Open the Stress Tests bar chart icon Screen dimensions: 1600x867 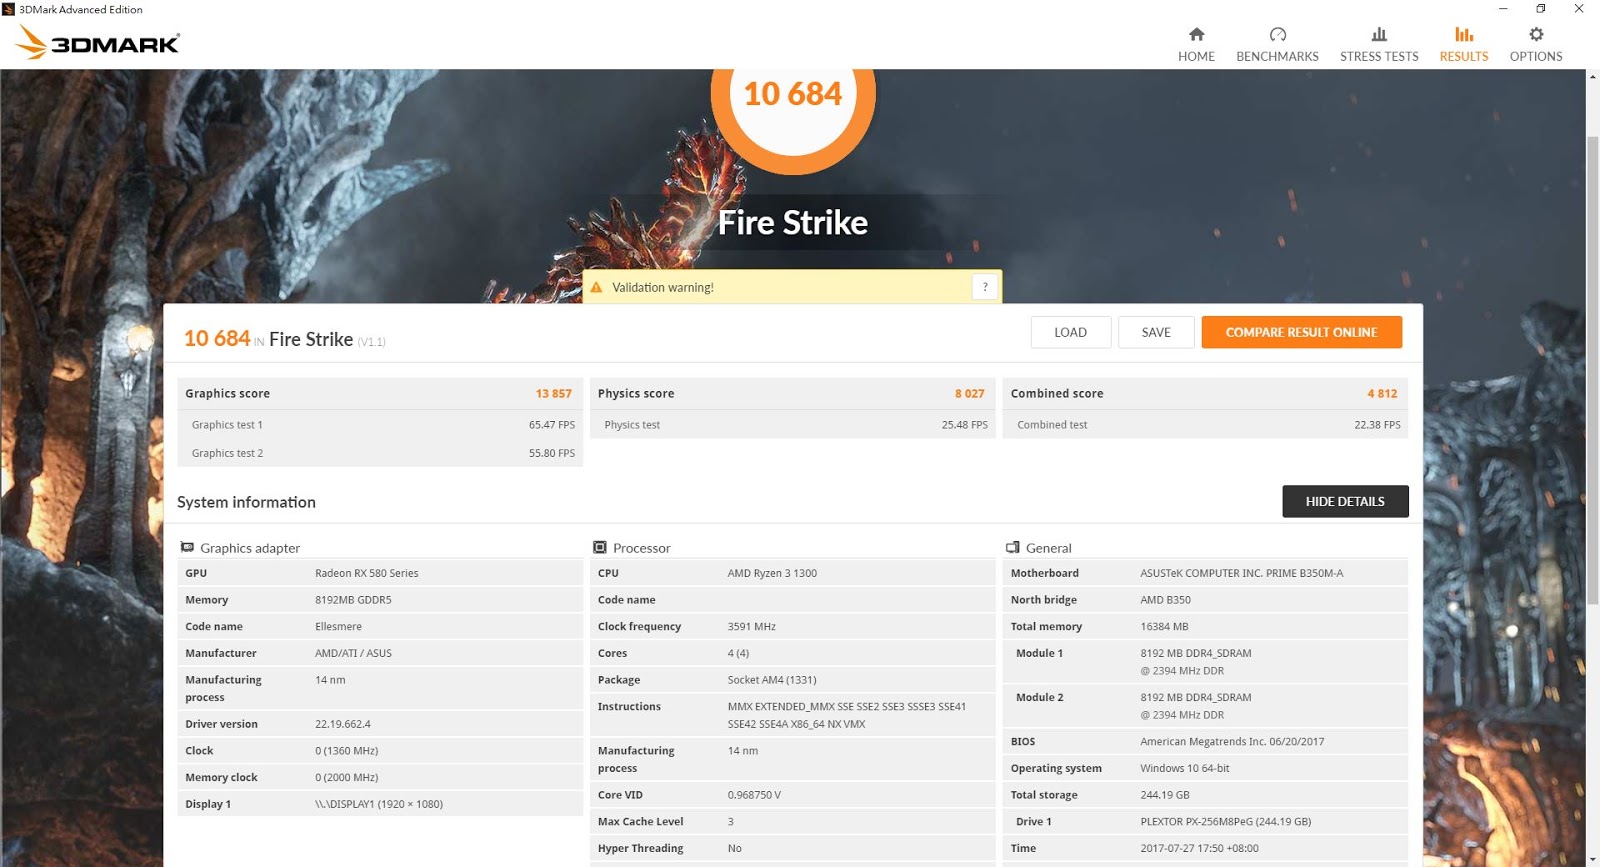[1379, 34]
